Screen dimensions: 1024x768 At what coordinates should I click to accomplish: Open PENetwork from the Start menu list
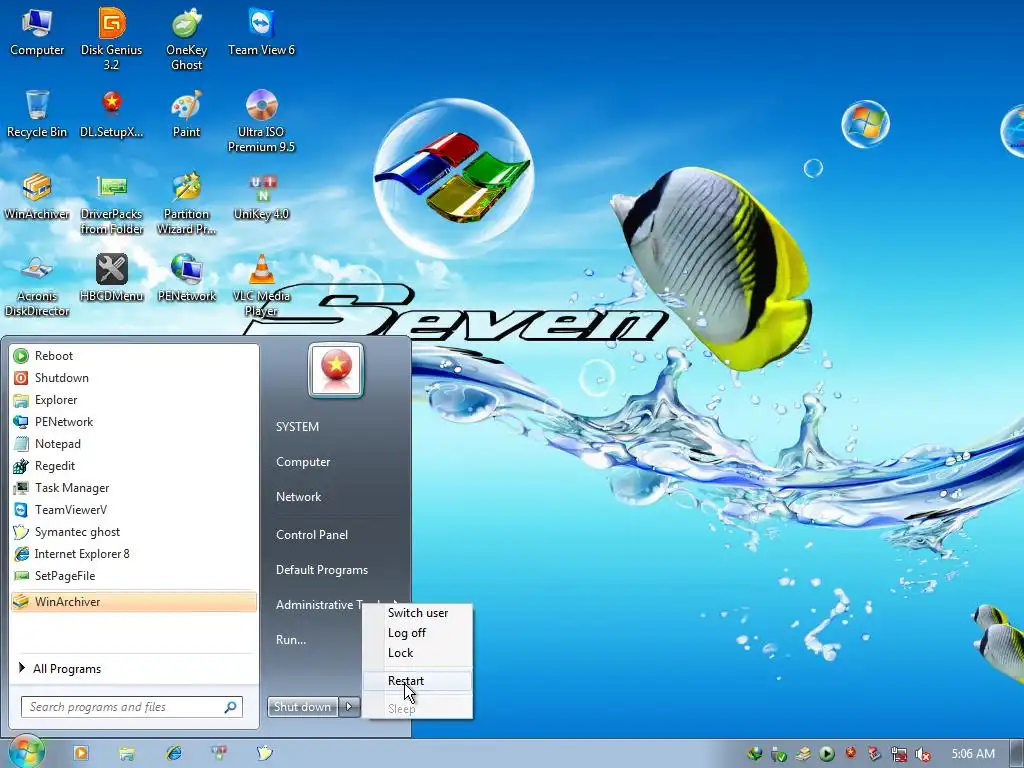pyautogui.click(x=134, y=422)
